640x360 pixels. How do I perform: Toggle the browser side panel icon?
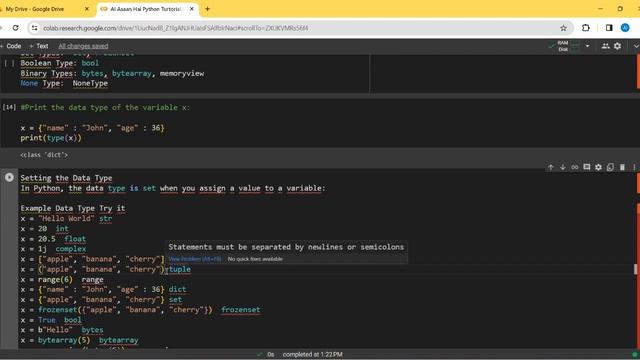coord(609,28)
